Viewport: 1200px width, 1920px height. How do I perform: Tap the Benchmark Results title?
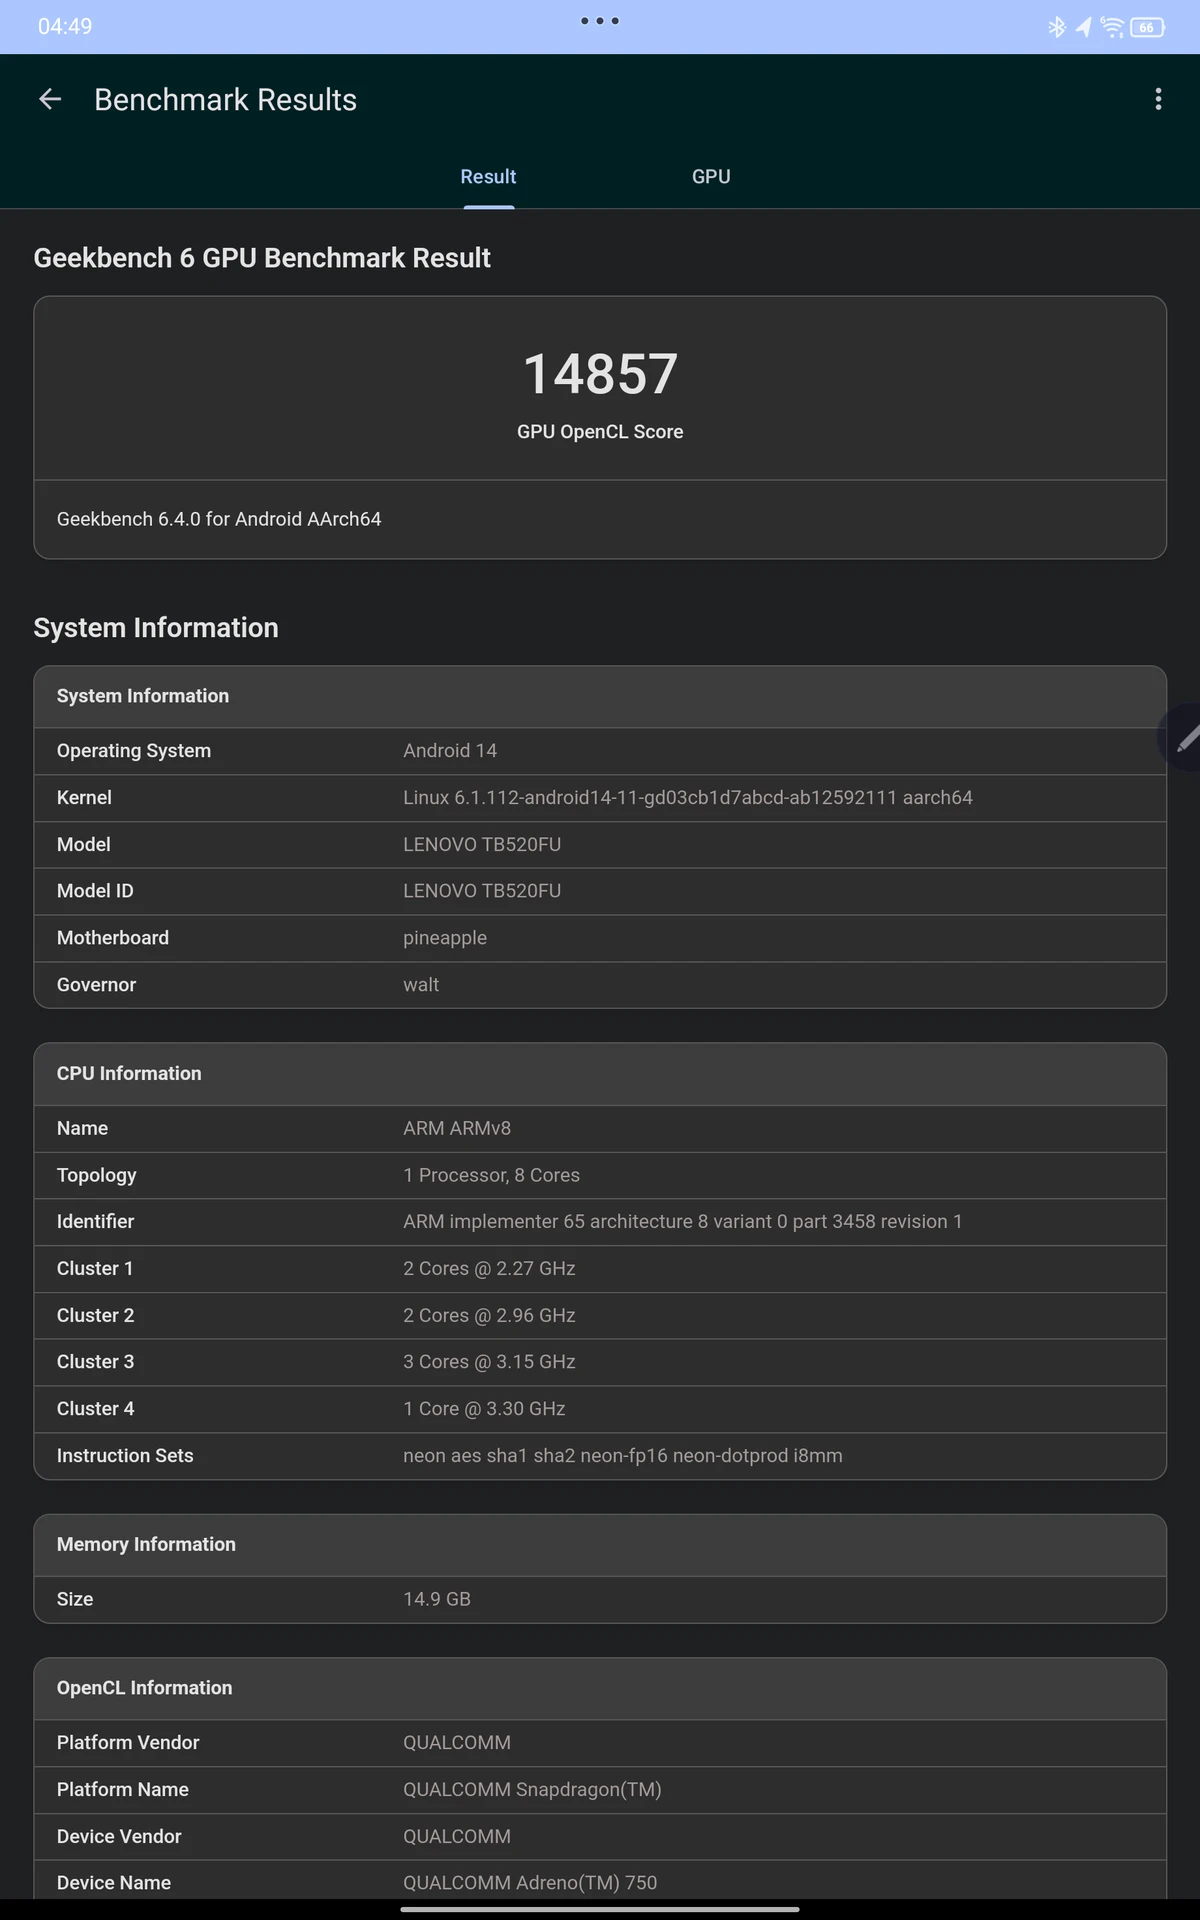point(225,100)
